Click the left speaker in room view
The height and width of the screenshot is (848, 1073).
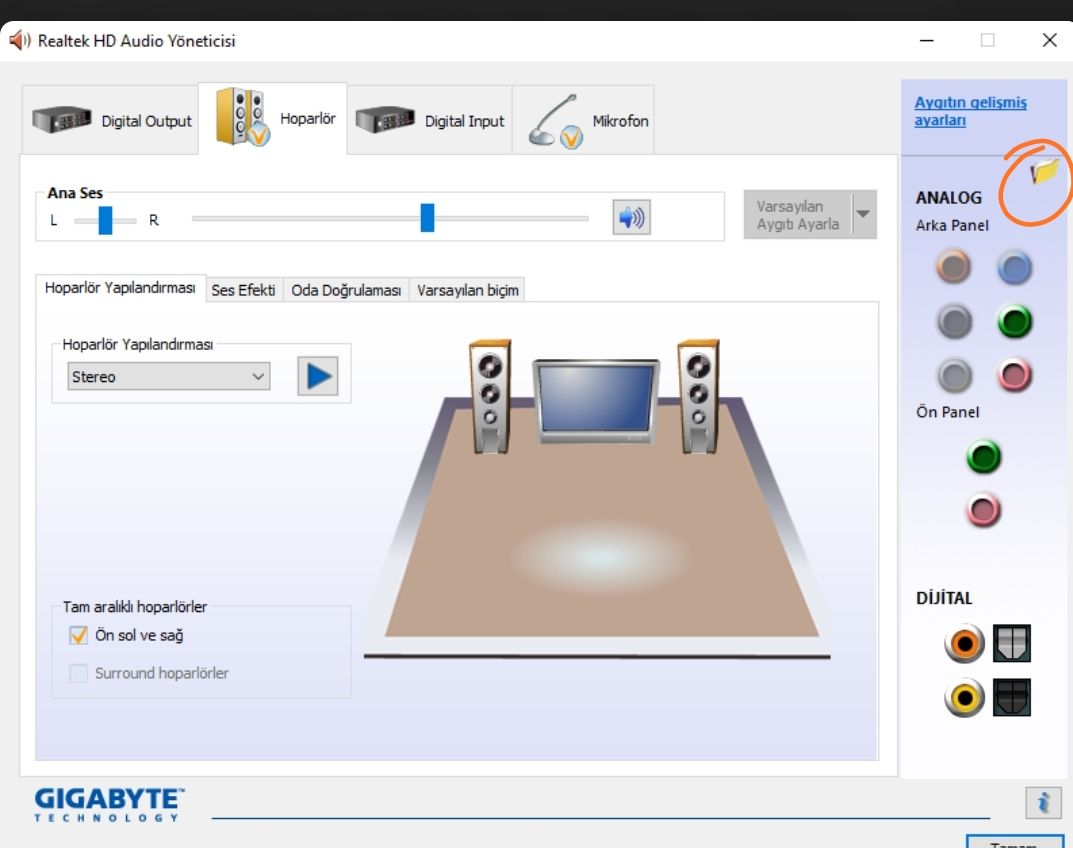[490, 396]
